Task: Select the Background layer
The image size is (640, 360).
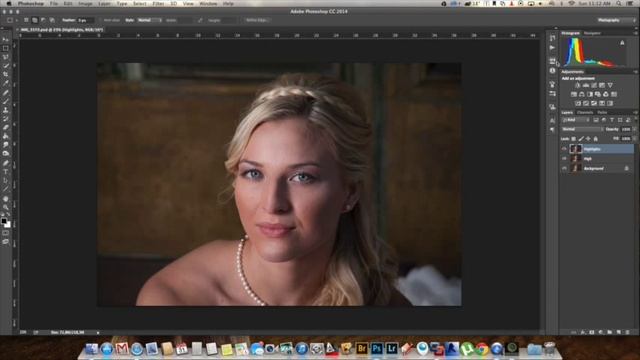Action: [x=598, y=168]
